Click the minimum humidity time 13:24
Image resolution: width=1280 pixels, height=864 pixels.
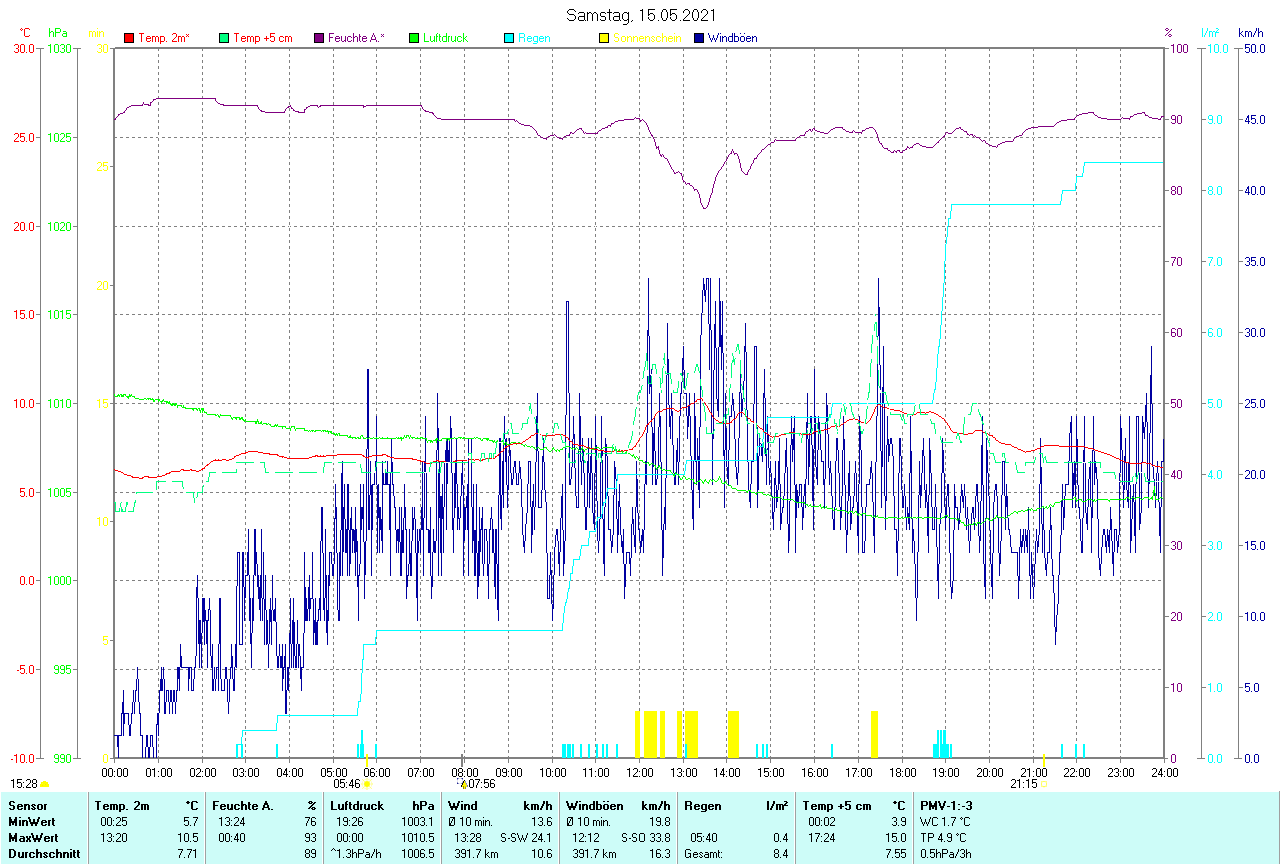click(x=232, y=821)
